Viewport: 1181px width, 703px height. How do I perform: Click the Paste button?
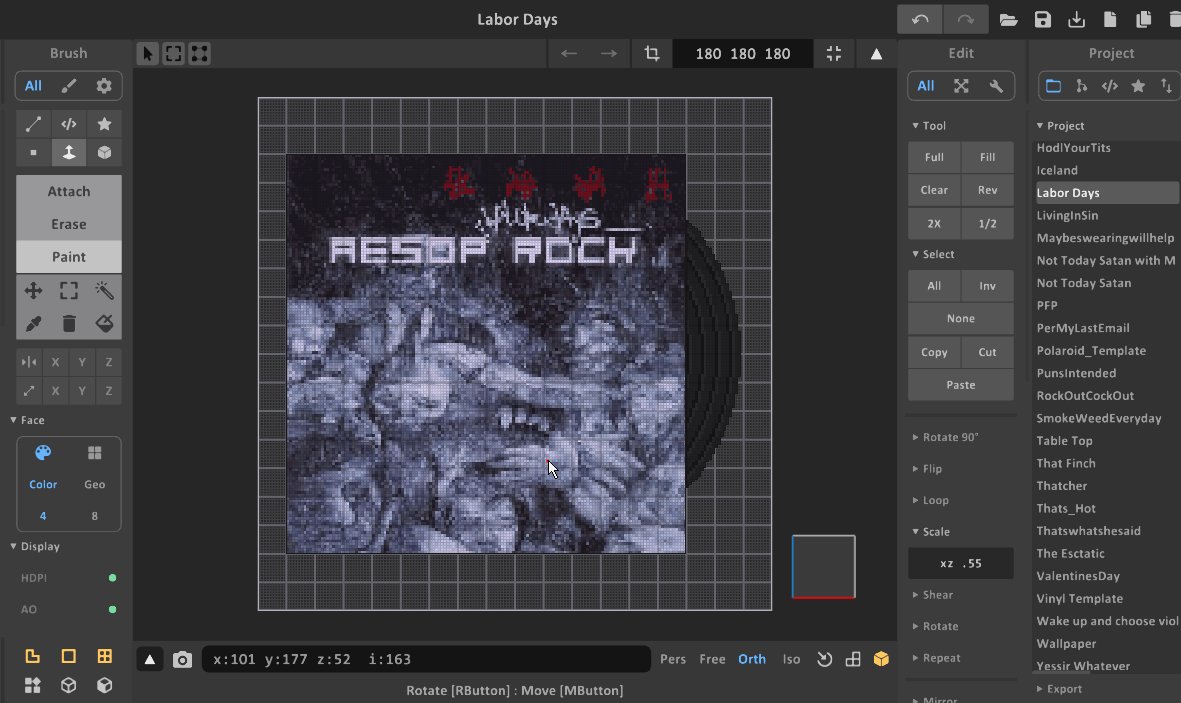coord(960,385)
